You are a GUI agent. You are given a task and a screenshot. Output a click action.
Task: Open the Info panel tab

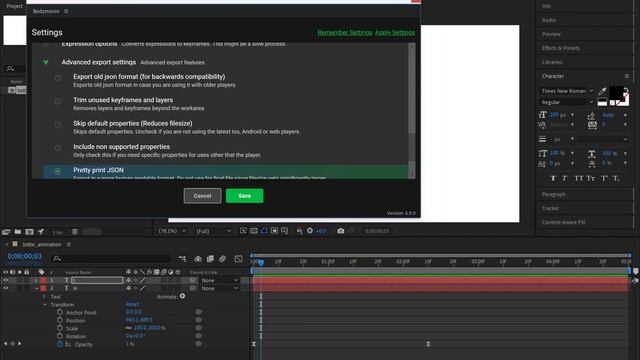tap(546, 6)
